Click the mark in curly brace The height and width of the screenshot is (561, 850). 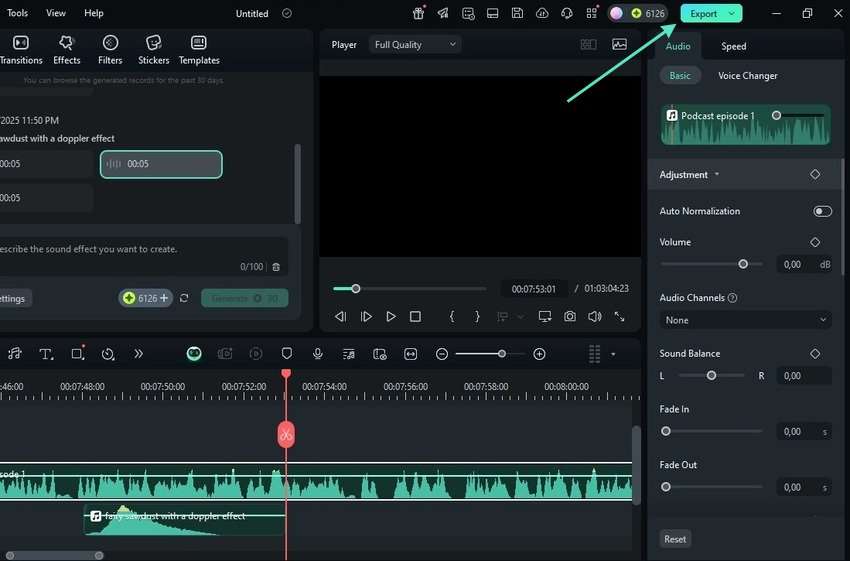tap(452, 317)
